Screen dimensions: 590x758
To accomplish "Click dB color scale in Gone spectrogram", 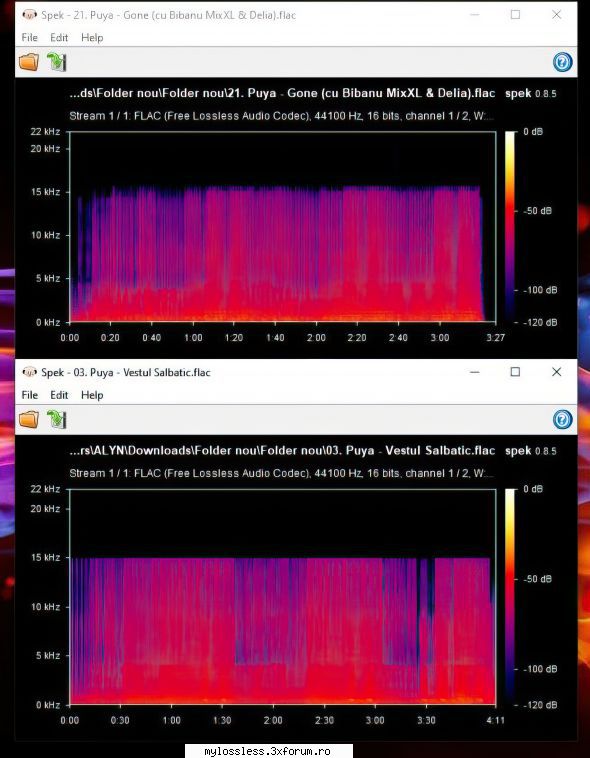I will pyautogui.click(x=510, y=226).
